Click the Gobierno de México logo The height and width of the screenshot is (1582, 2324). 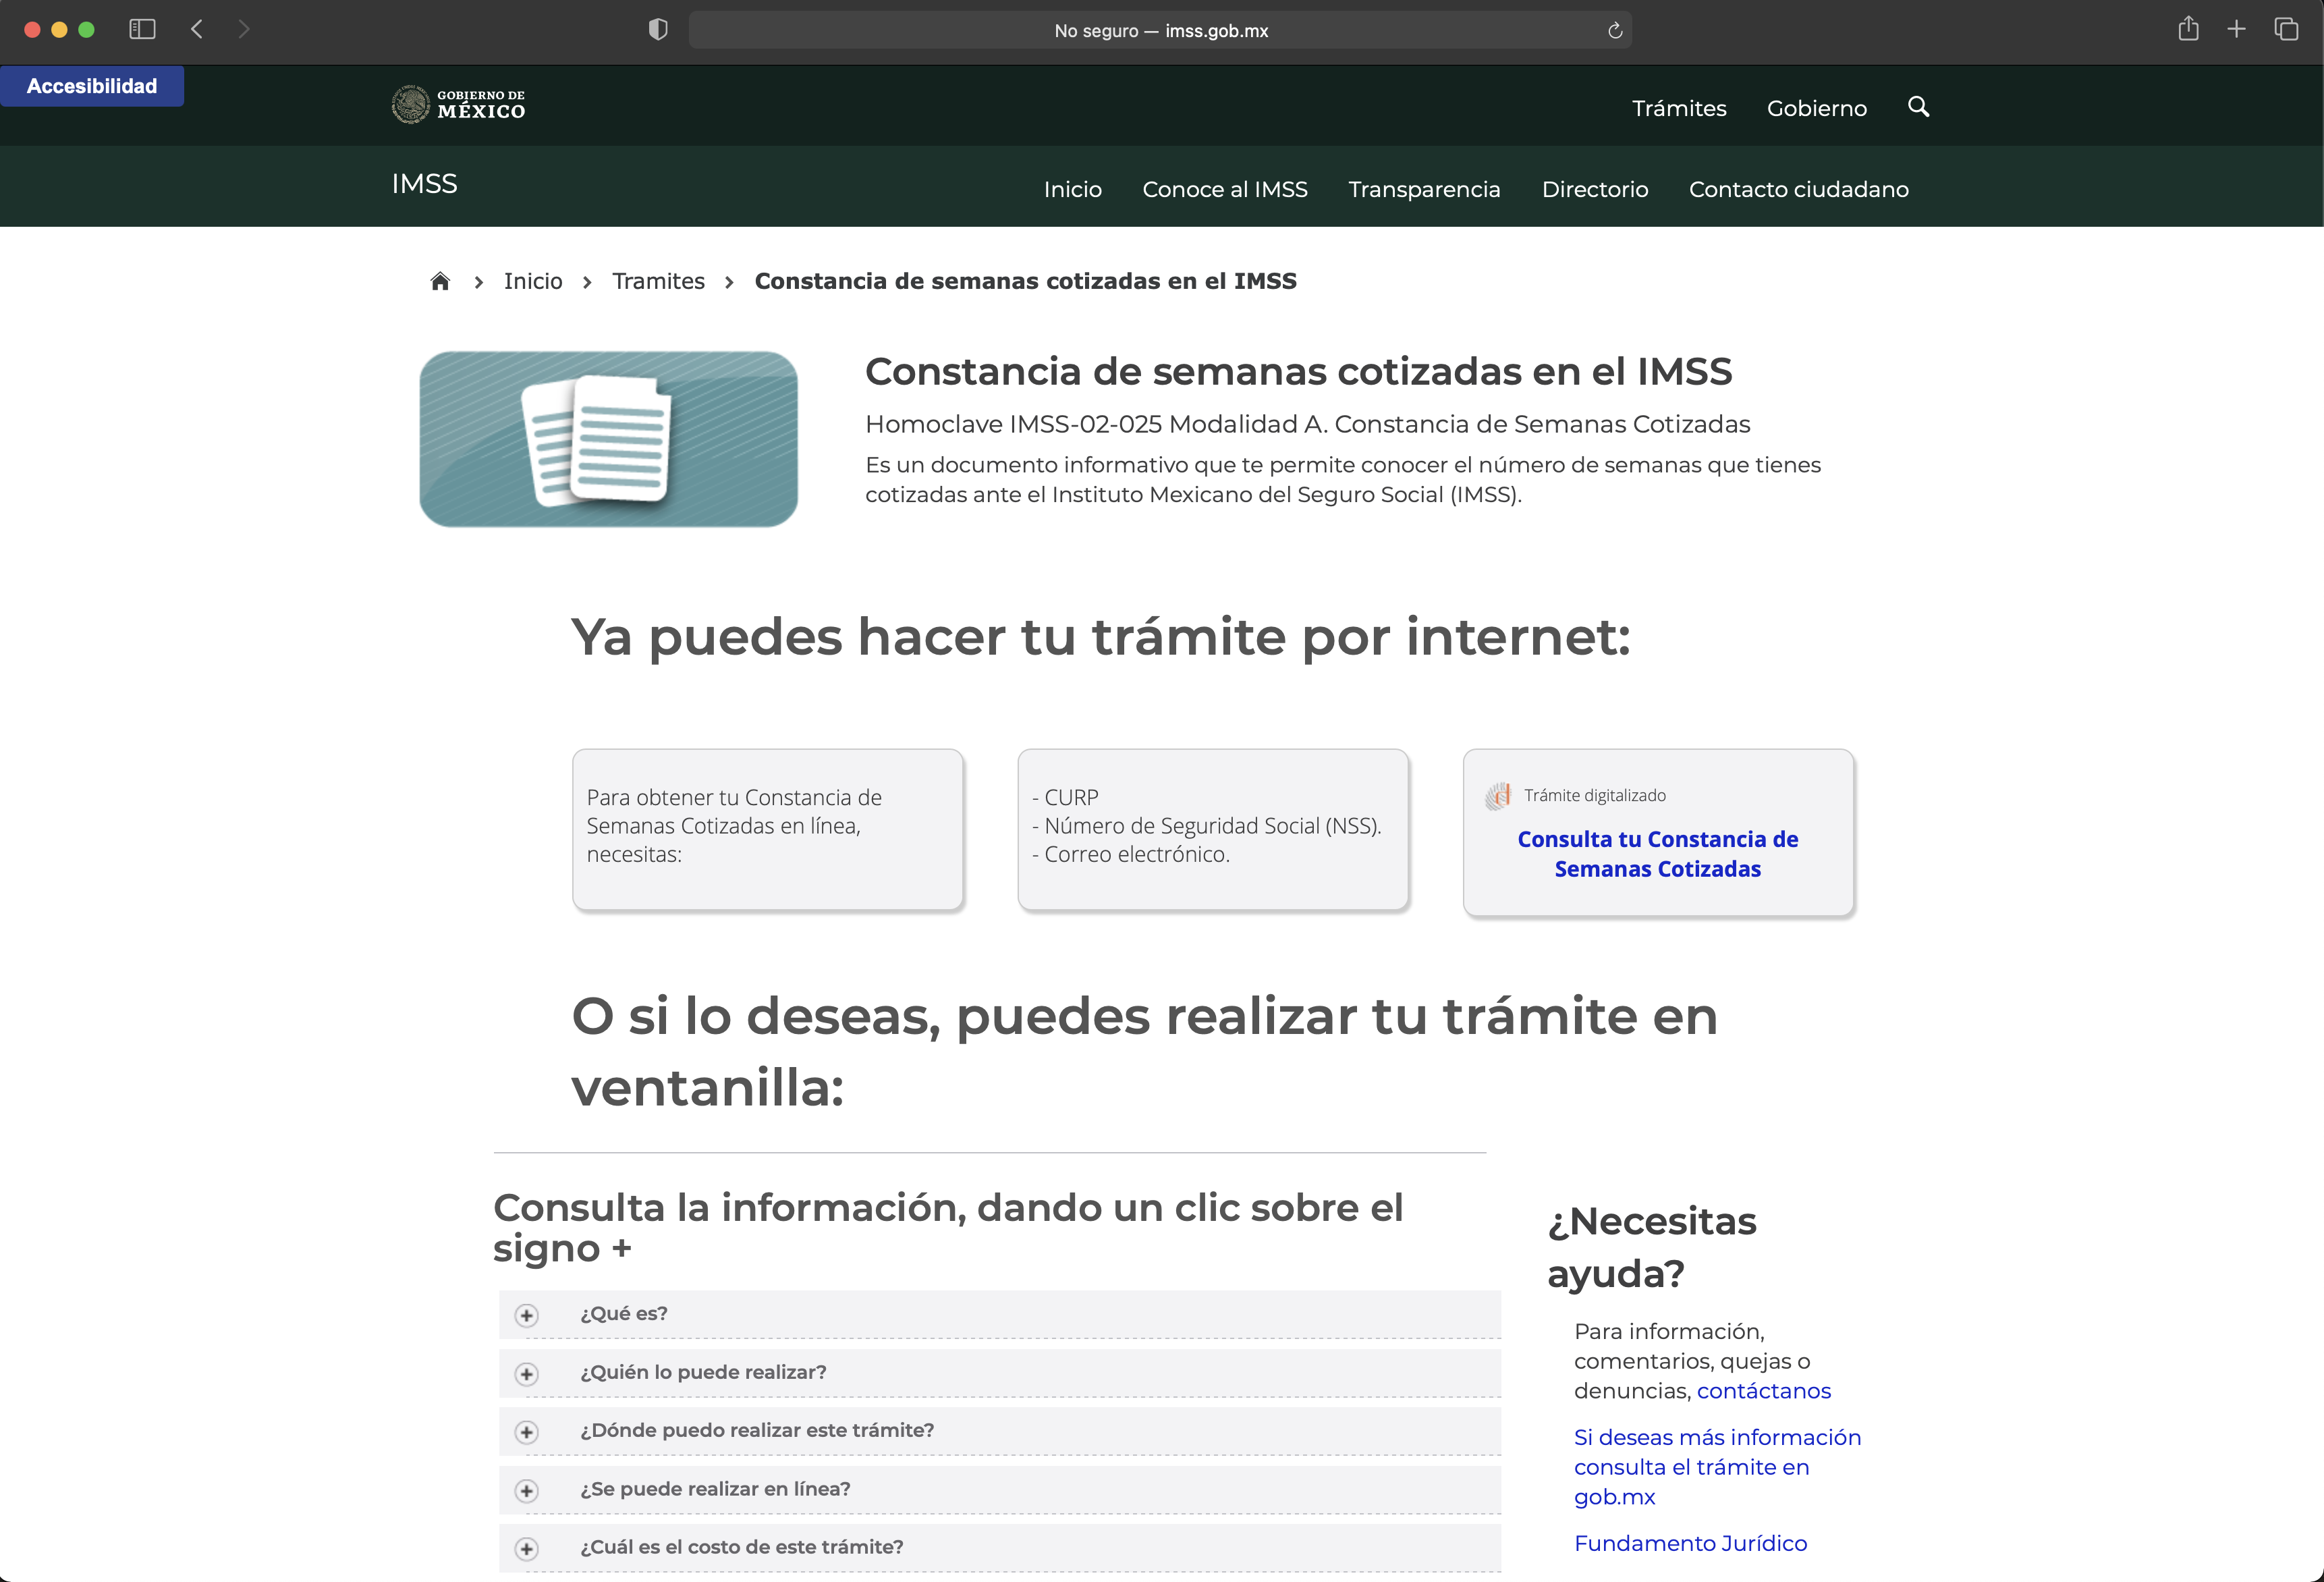tap(458, 104)
